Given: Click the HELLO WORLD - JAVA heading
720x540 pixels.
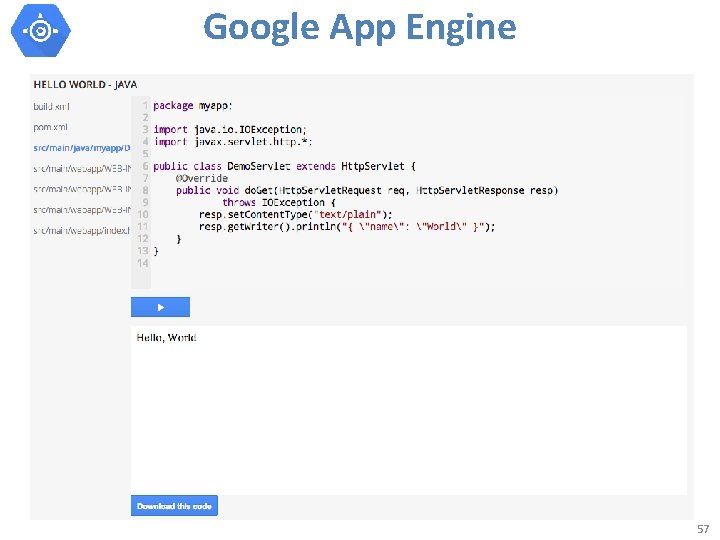Looking at the screenshot, I should click(85, 84).
